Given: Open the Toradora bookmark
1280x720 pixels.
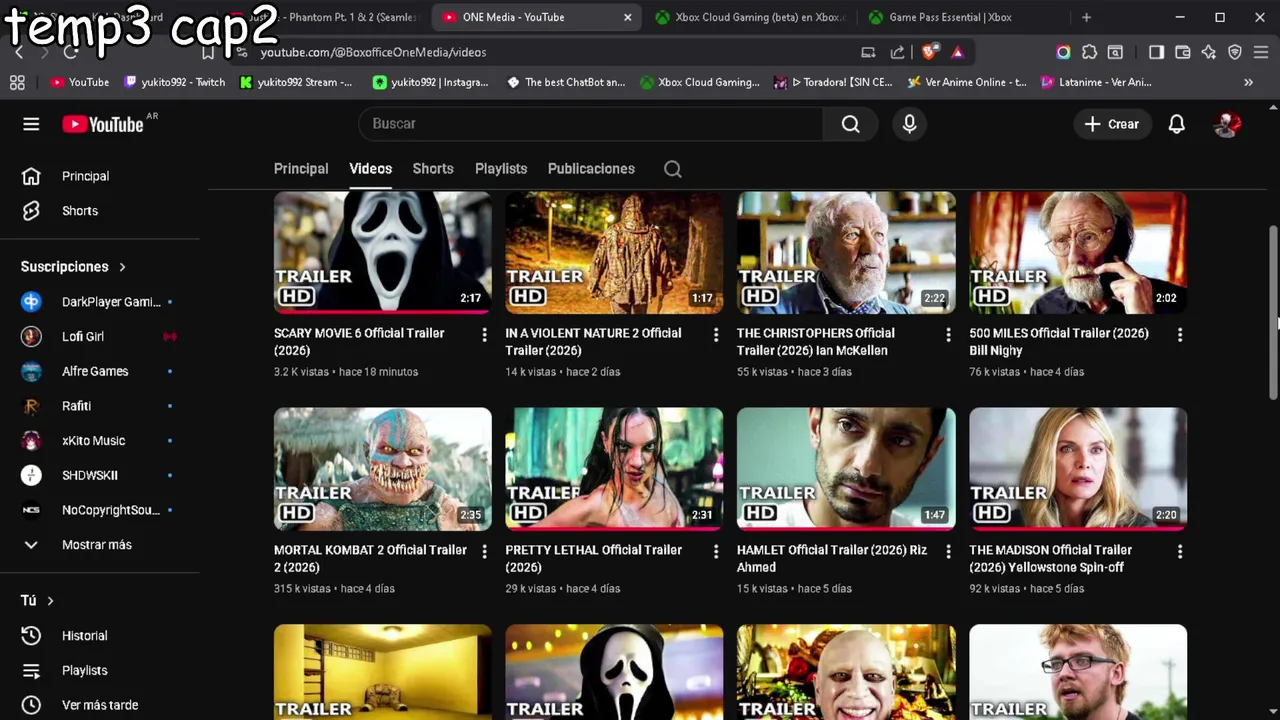Looking at the screenshot, I should (x=832, y=82).
